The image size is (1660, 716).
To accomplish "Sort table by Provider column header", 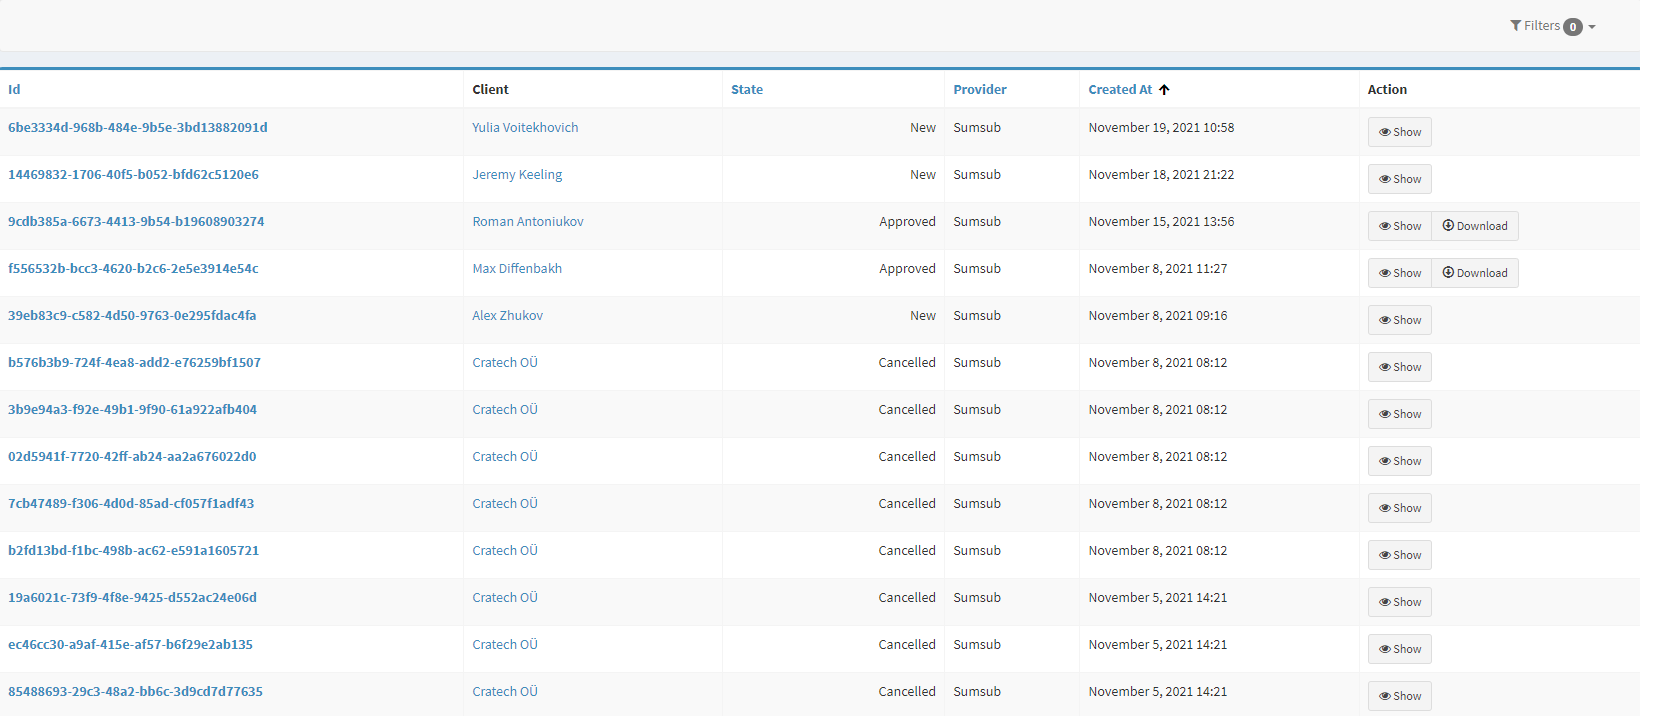I will tap(979, 90).
